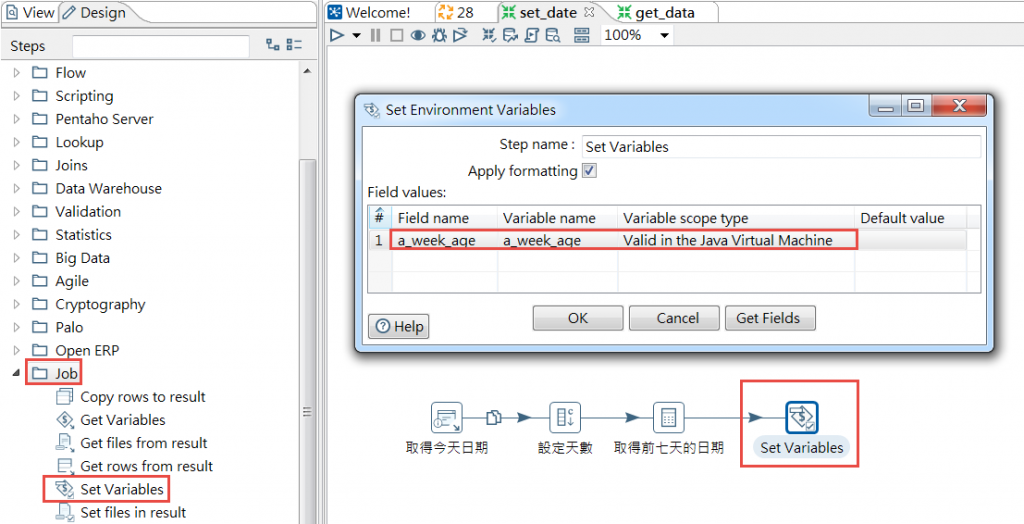Switch to the Design tab
Image resolution: width=1024 pixels, height=524 pixels.
(95, 12)
